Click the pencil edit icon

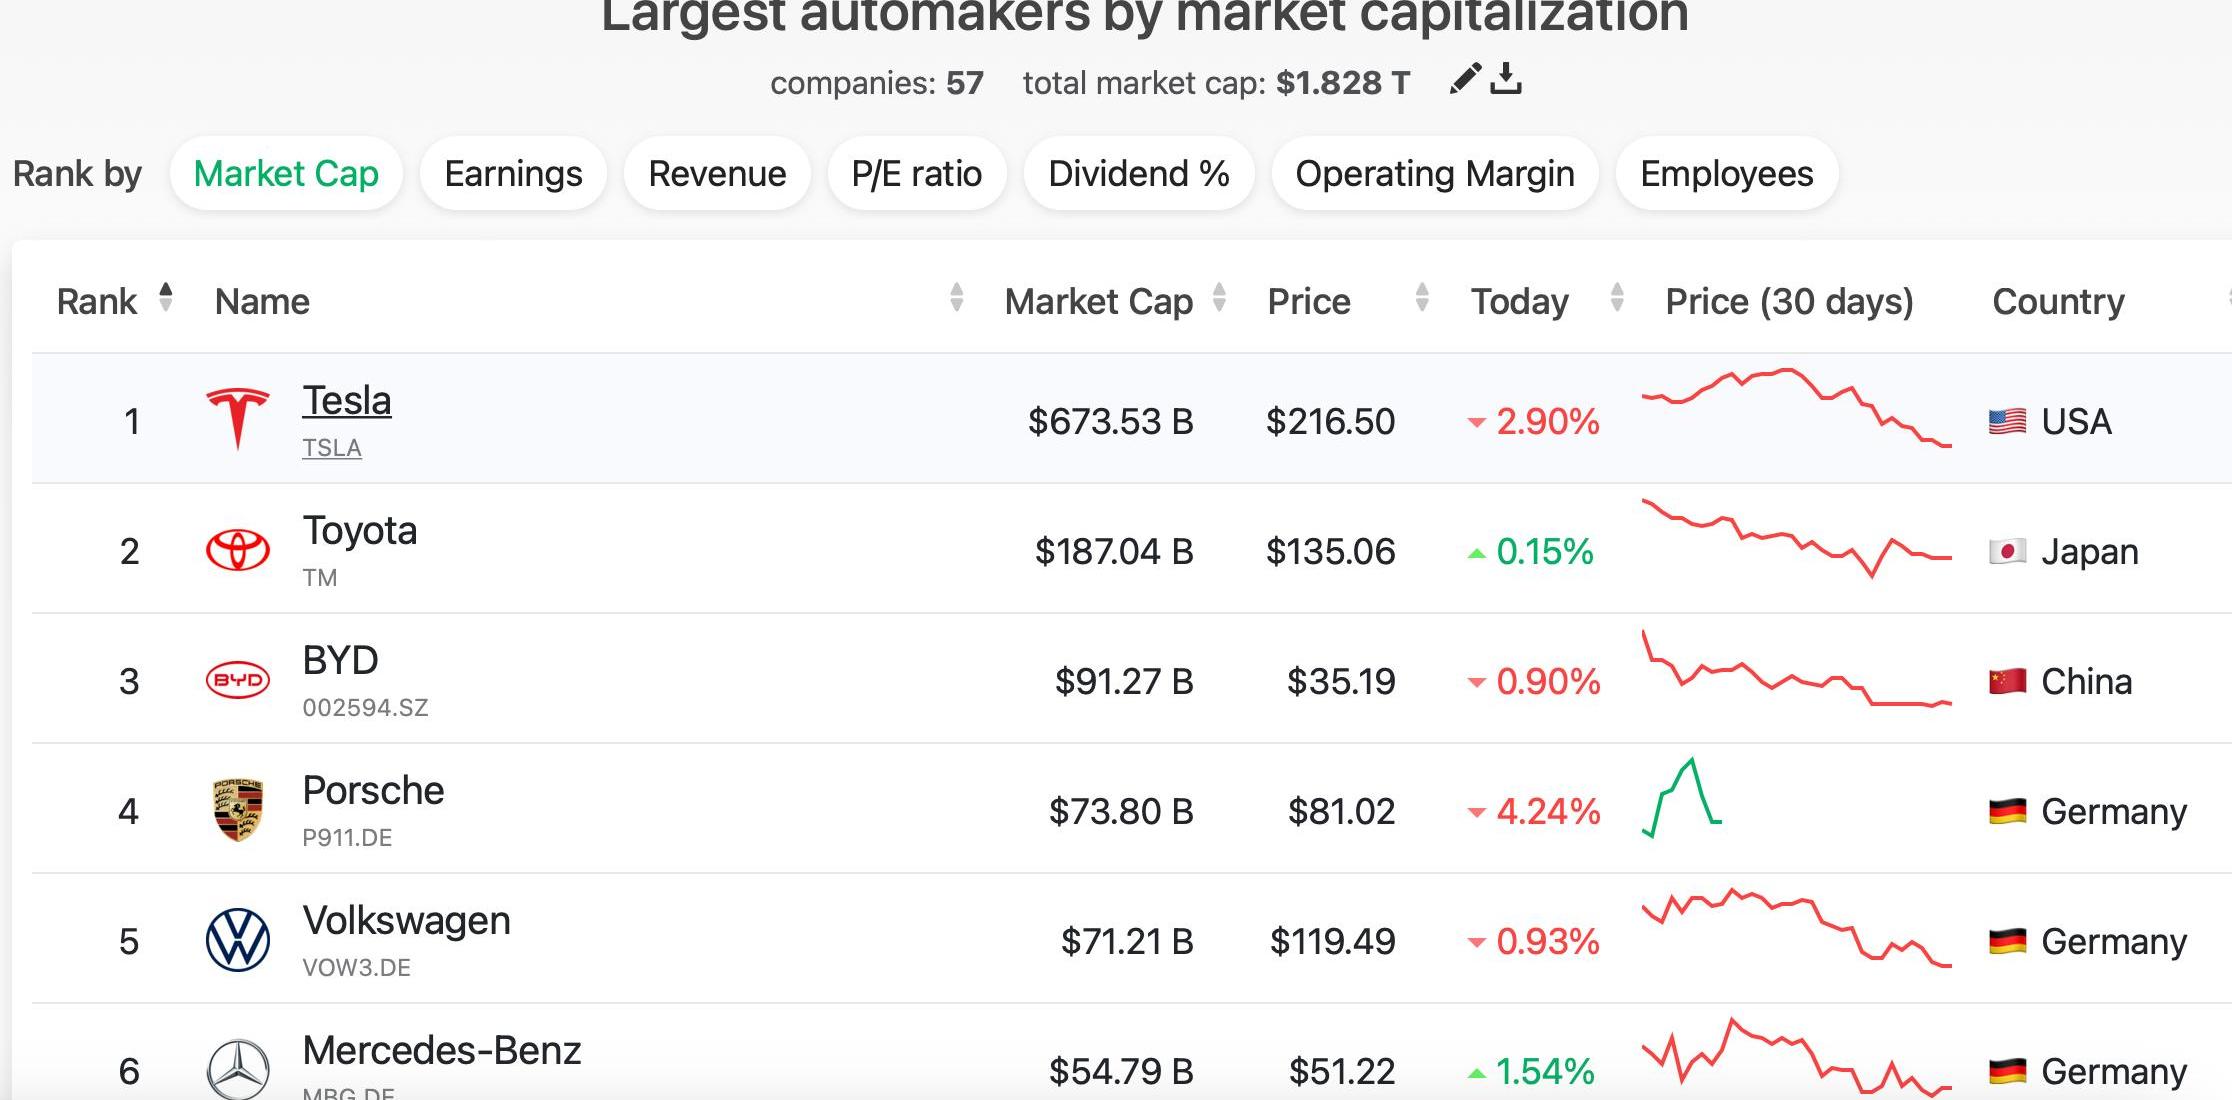(x=1465, y=79)
